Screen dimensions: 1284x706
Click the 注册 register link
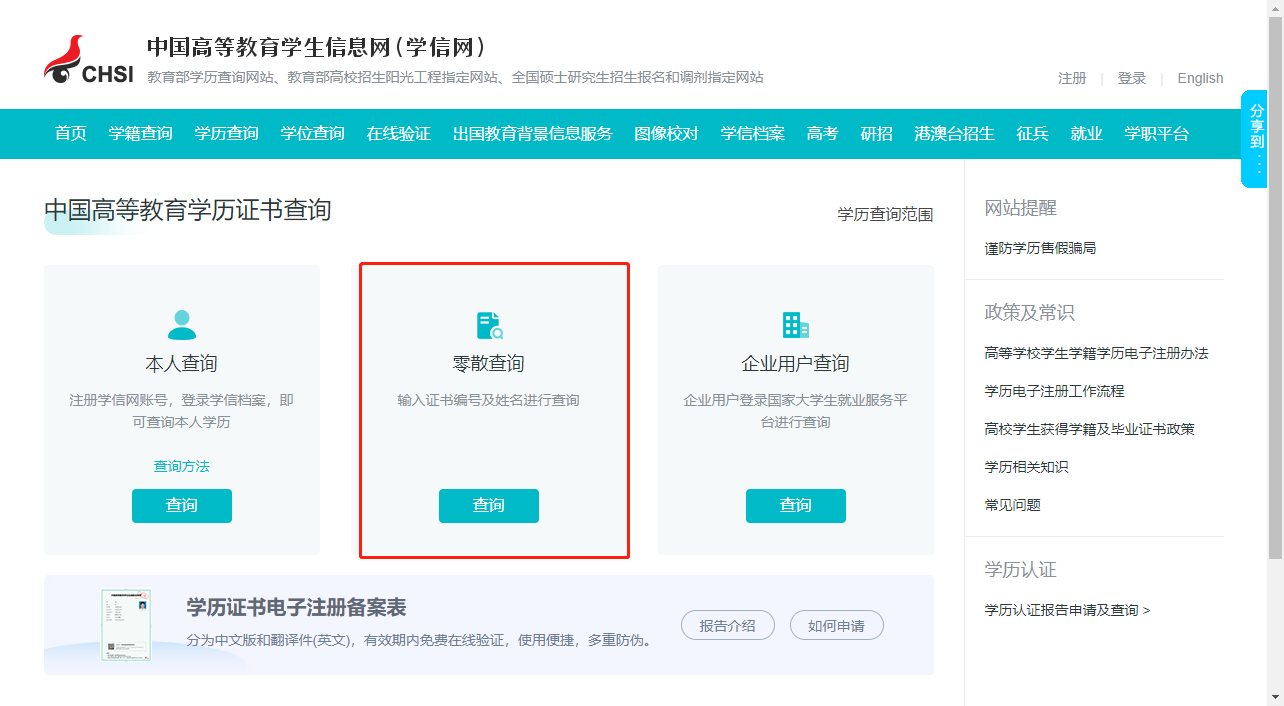pyautogui.click(x=1072, y=78)
